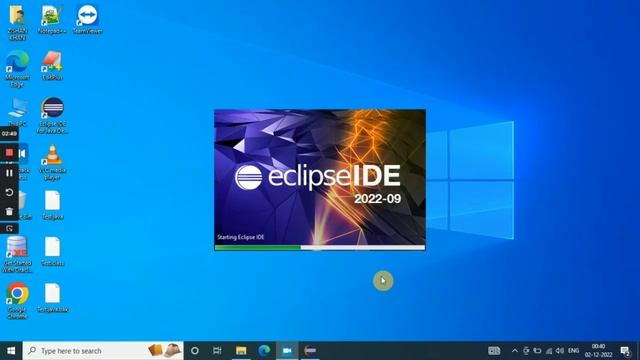Screen dimensions: 640x360
Task: Pause the screen recording
Action: coord(9,173)
